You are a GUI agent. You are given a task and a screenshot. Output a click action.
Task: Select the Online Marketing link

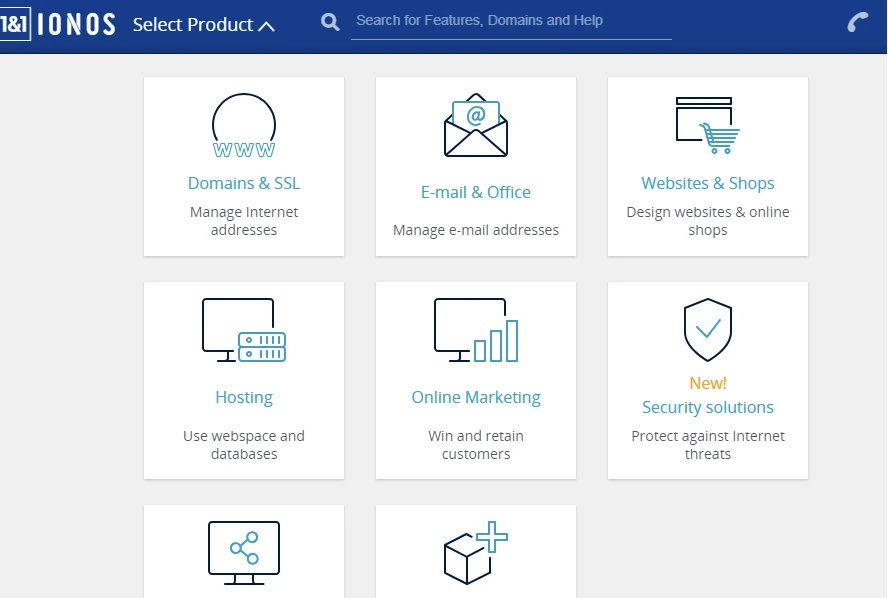point(476,397)
